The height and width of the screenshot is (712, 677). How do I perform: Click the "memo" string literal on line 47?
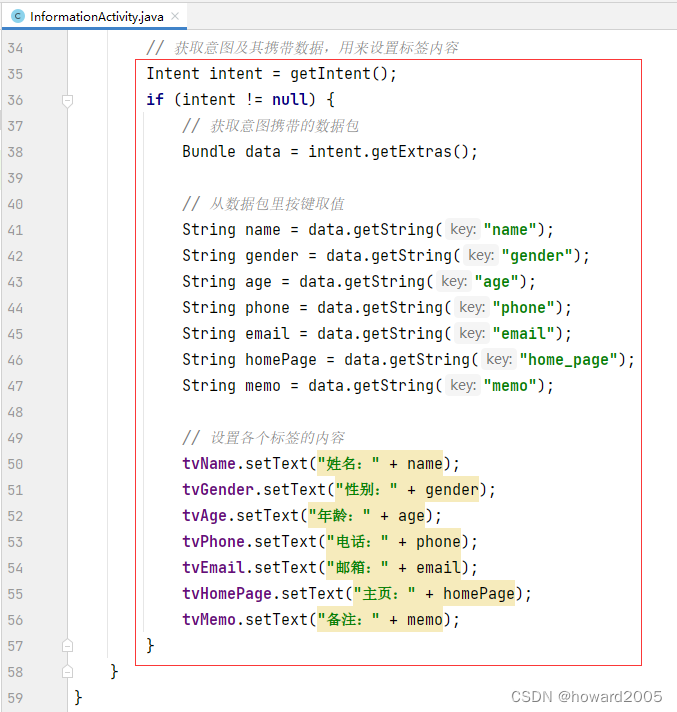tap(510, 386)
